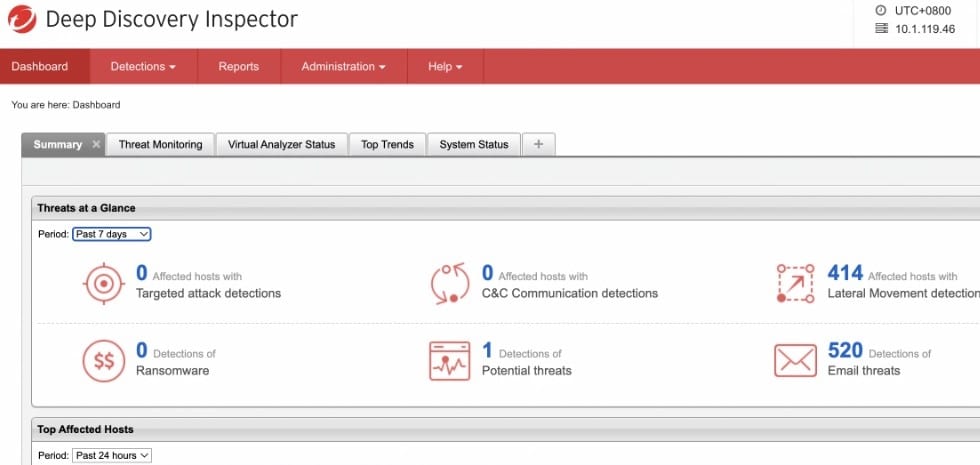
Task: Click the UTC+0800 clock icon
Action: [x=881, y=11]
